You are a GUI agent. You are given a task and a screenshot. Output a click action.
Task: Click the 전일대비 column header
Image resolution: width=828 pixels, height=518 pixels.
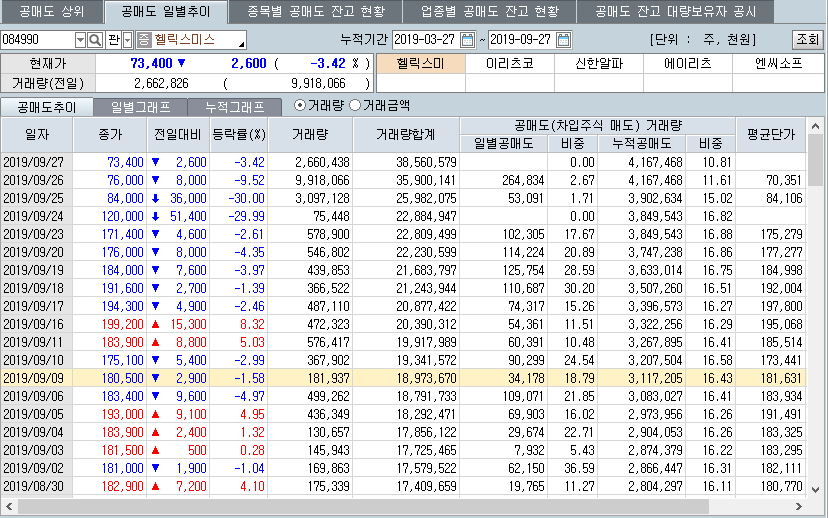coord(178,135)
